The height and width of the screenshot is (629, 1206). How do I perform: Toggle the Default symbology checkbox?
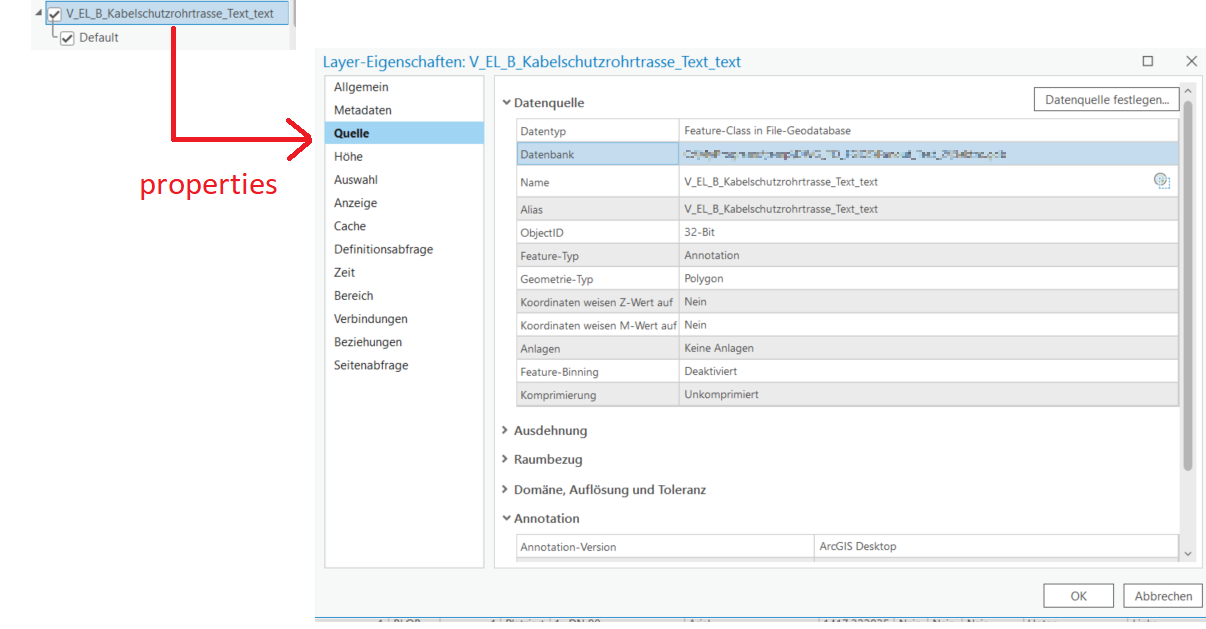click(x=66, y=37)
